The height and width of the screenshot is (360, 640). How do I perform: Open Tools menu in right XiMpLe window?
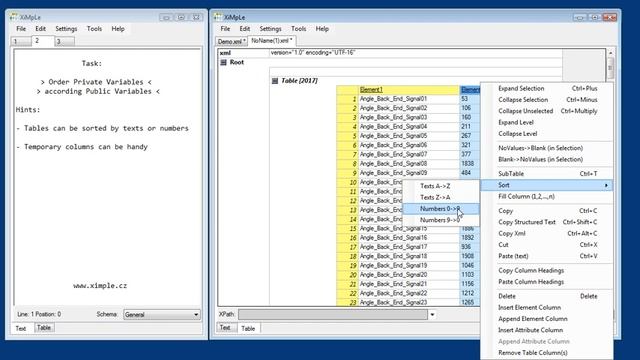[298, 29]
